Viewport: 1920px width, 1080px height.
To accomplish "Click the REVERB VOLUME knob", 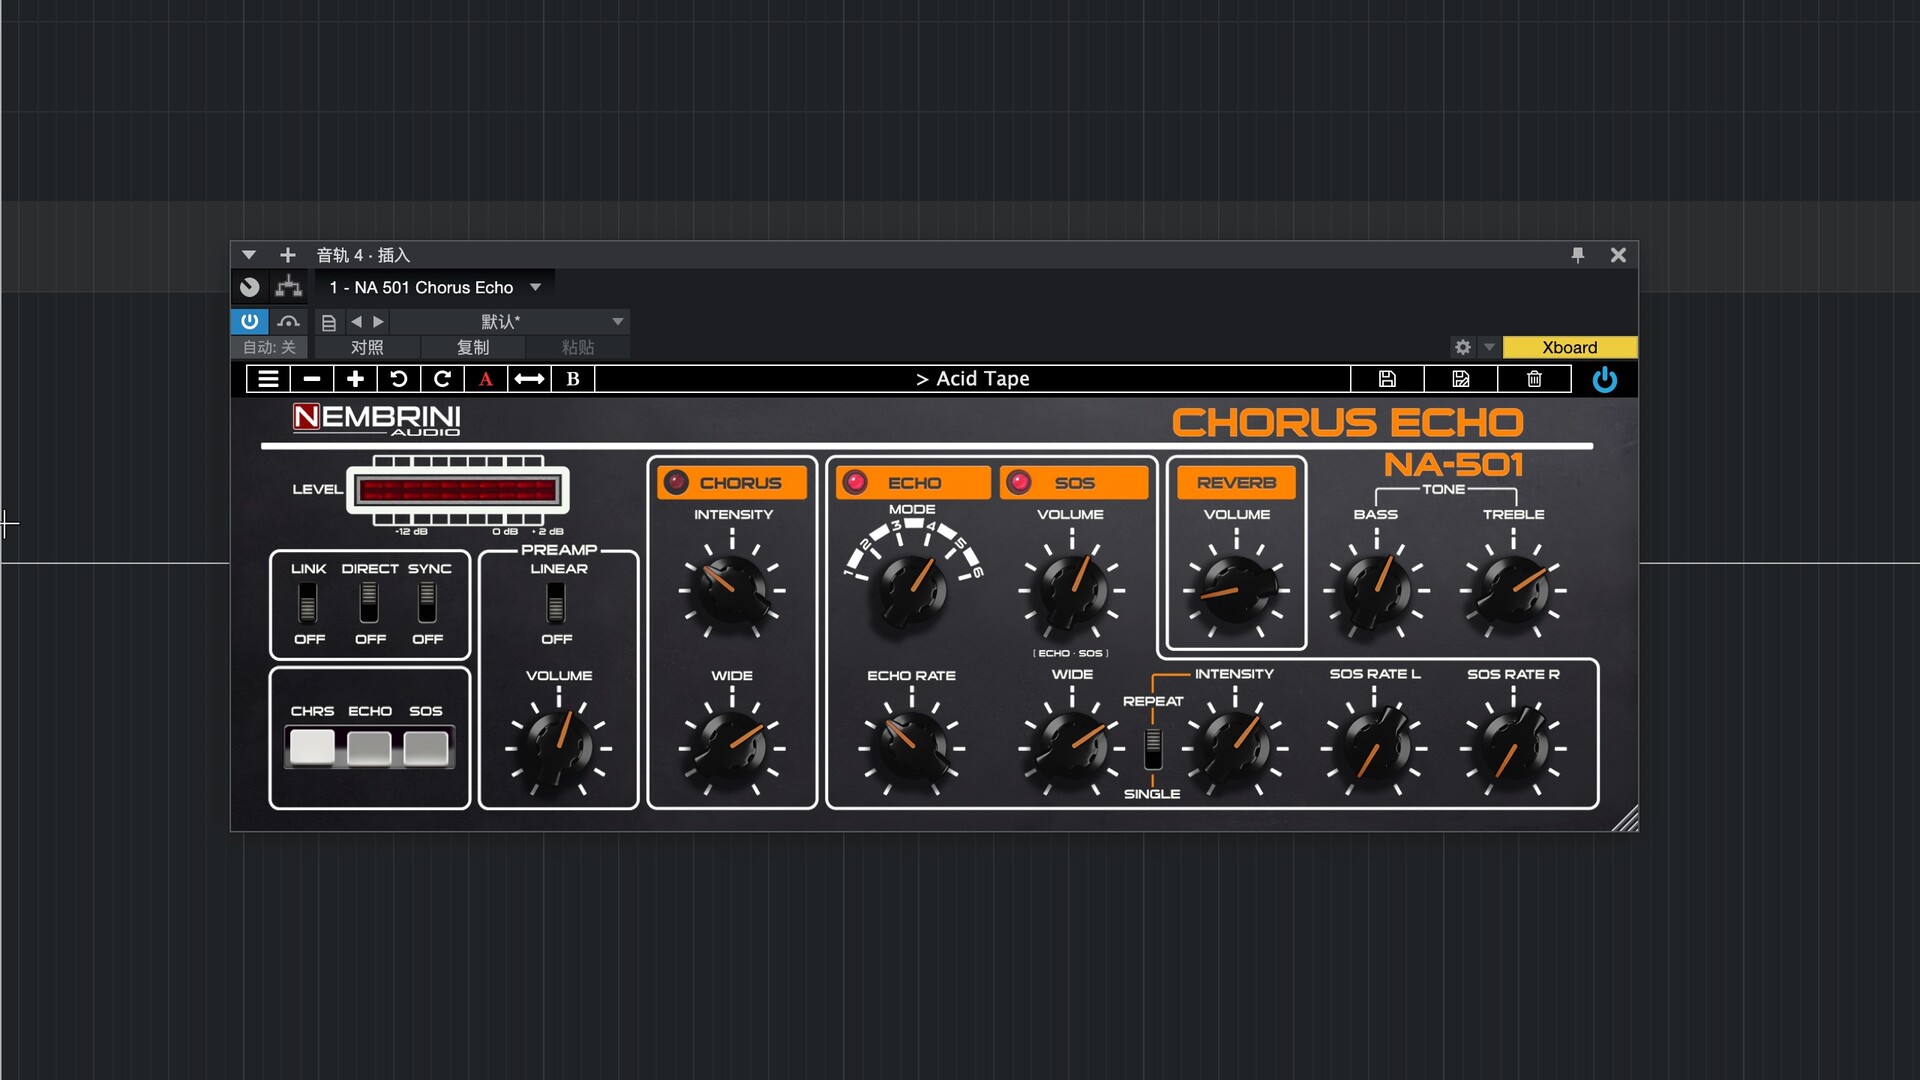I will pyautogui.click(x=1236, y=590).
